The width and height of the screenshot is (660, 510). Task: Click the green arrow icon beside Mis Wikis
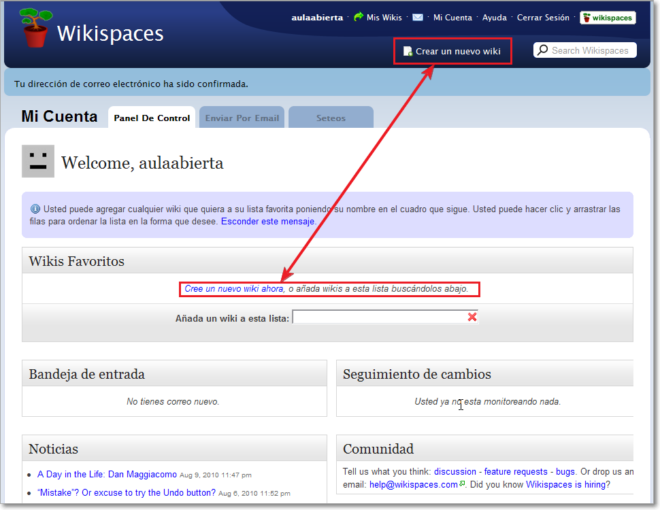tap(358, 17)
